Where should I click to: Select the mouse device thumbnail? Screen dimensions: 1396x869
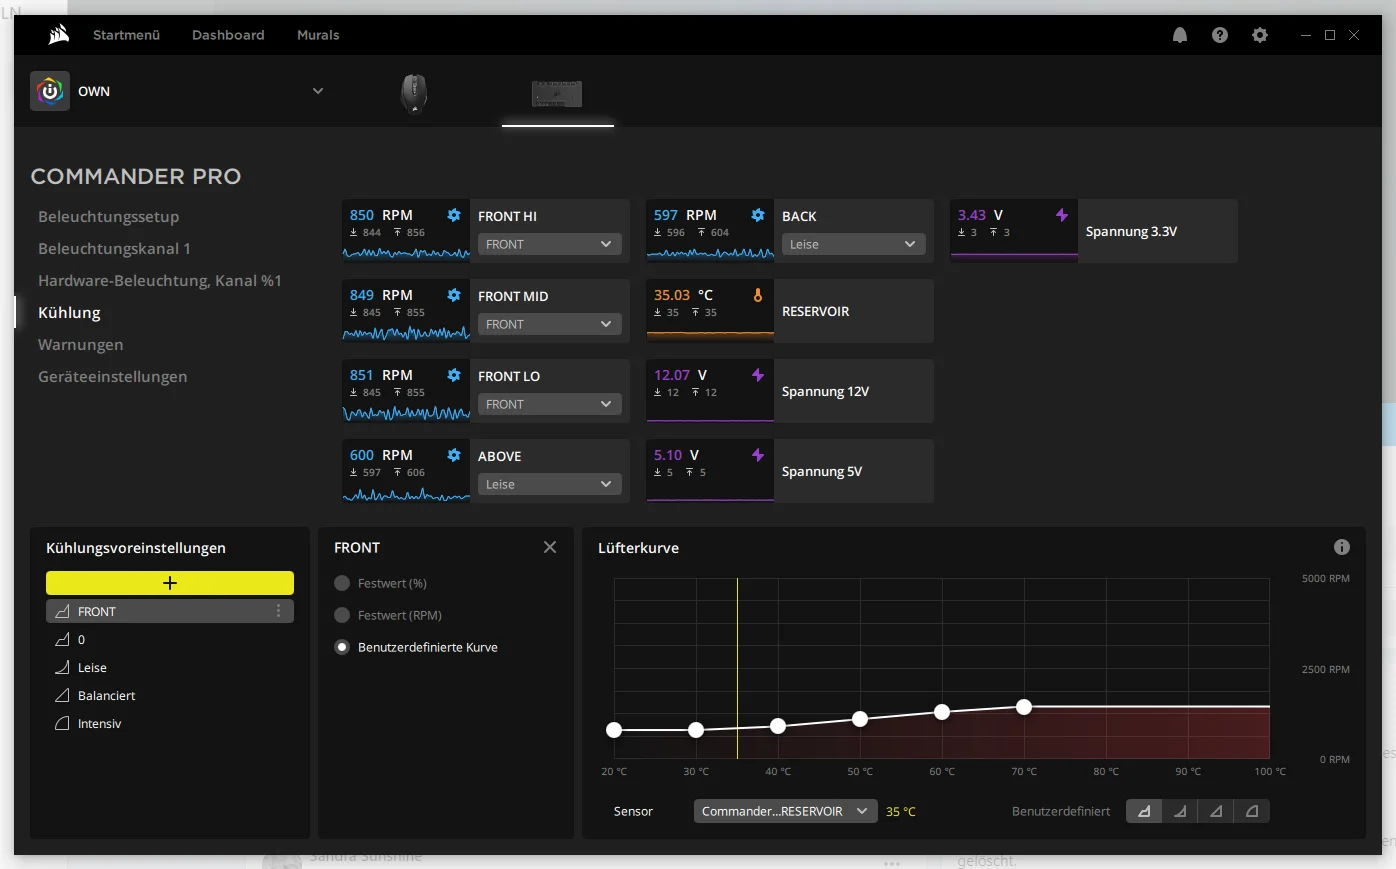[414, 93]
